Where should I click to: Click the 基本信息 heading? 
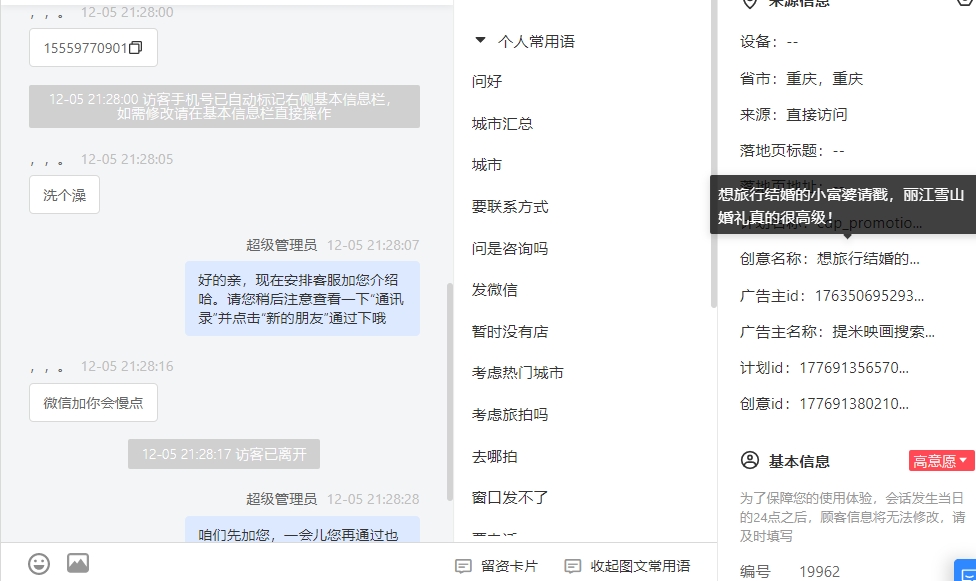pyautogui.click(x=799, y=461)
